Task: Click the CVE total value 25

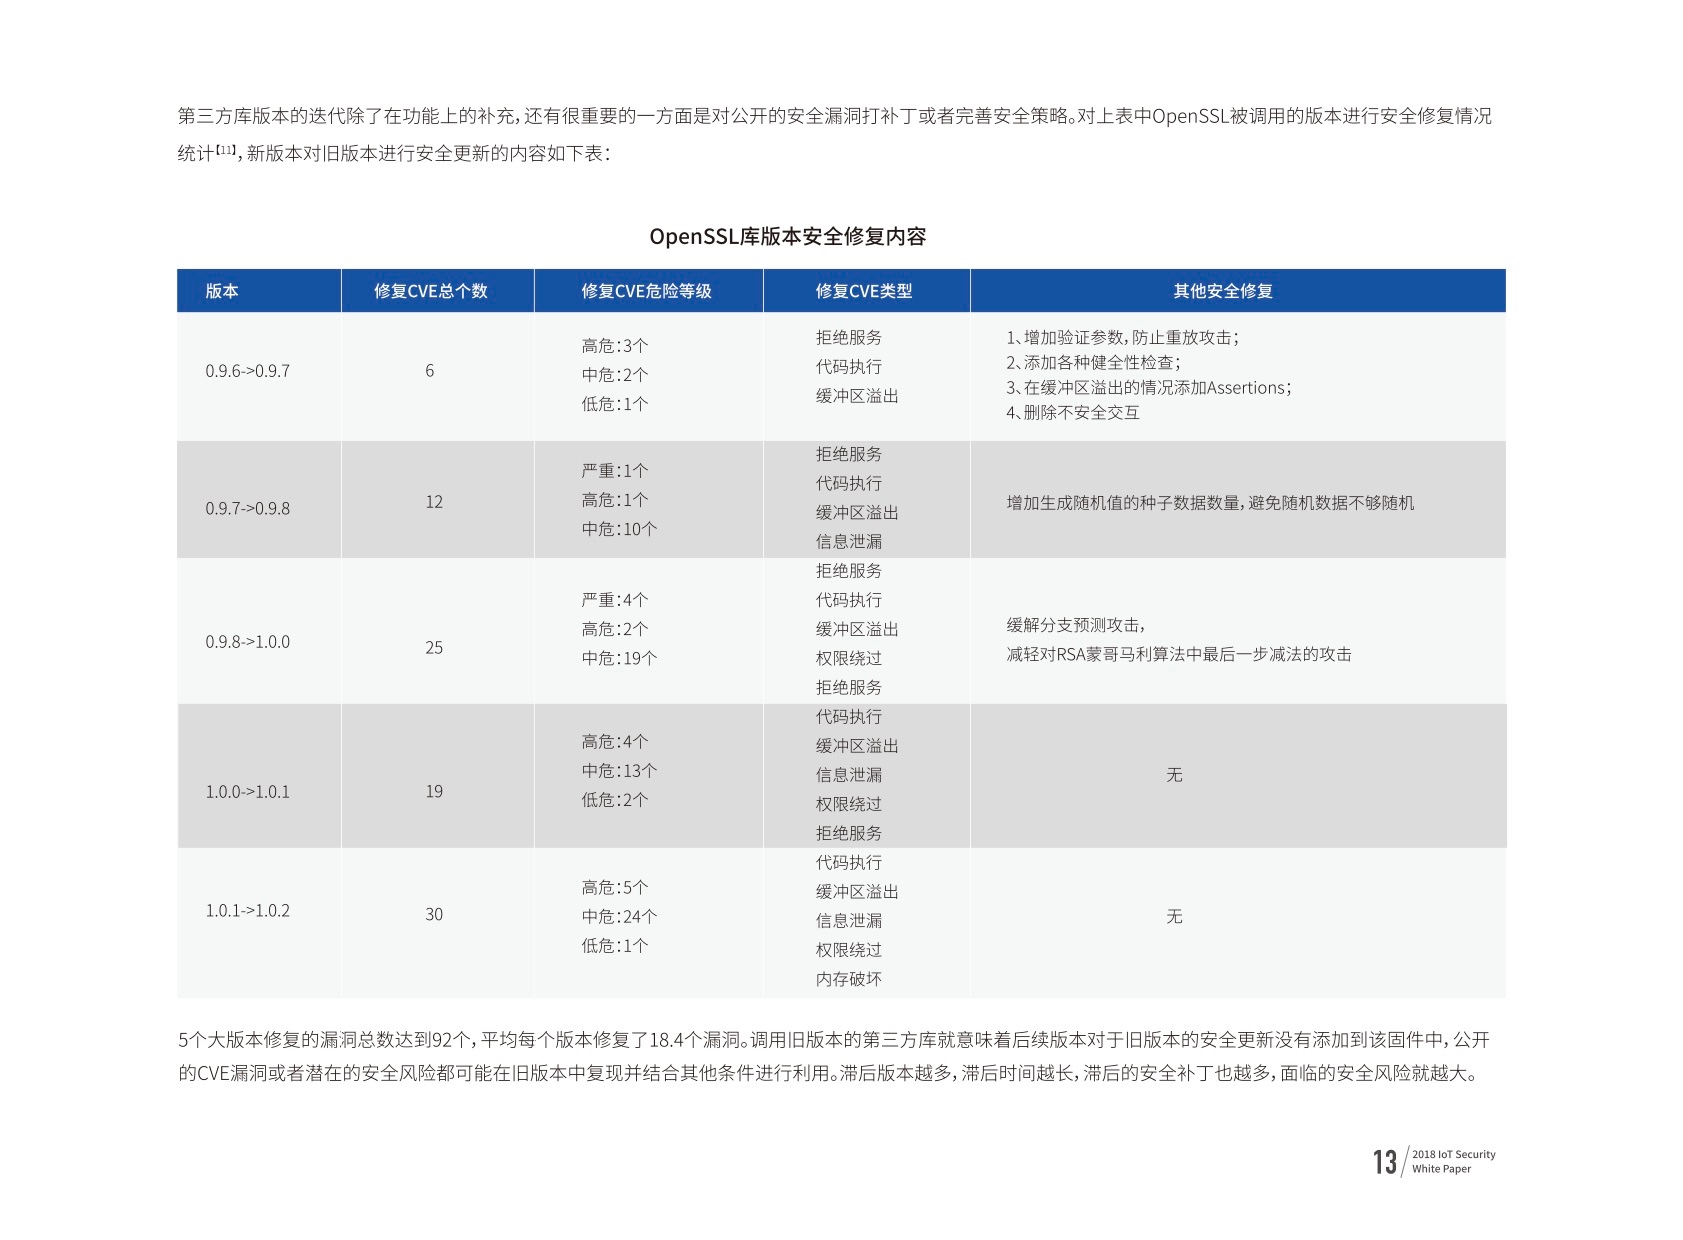Action: coord(434,648)
